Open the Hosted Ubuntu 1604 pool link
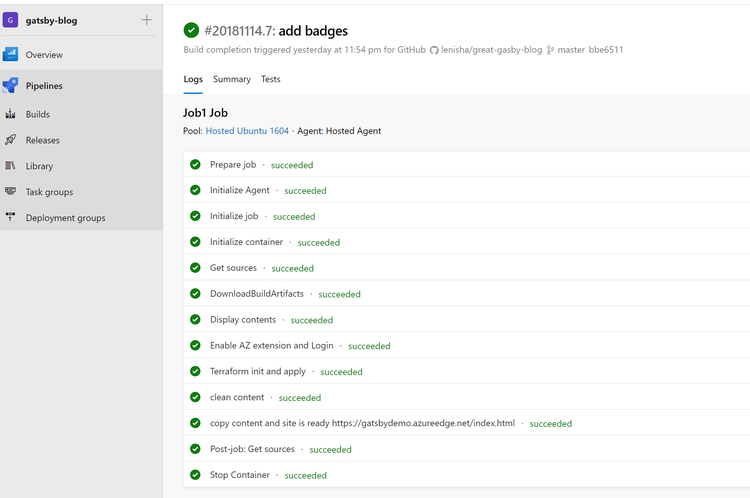The image size is (750, 498). (x=247, y=131)
